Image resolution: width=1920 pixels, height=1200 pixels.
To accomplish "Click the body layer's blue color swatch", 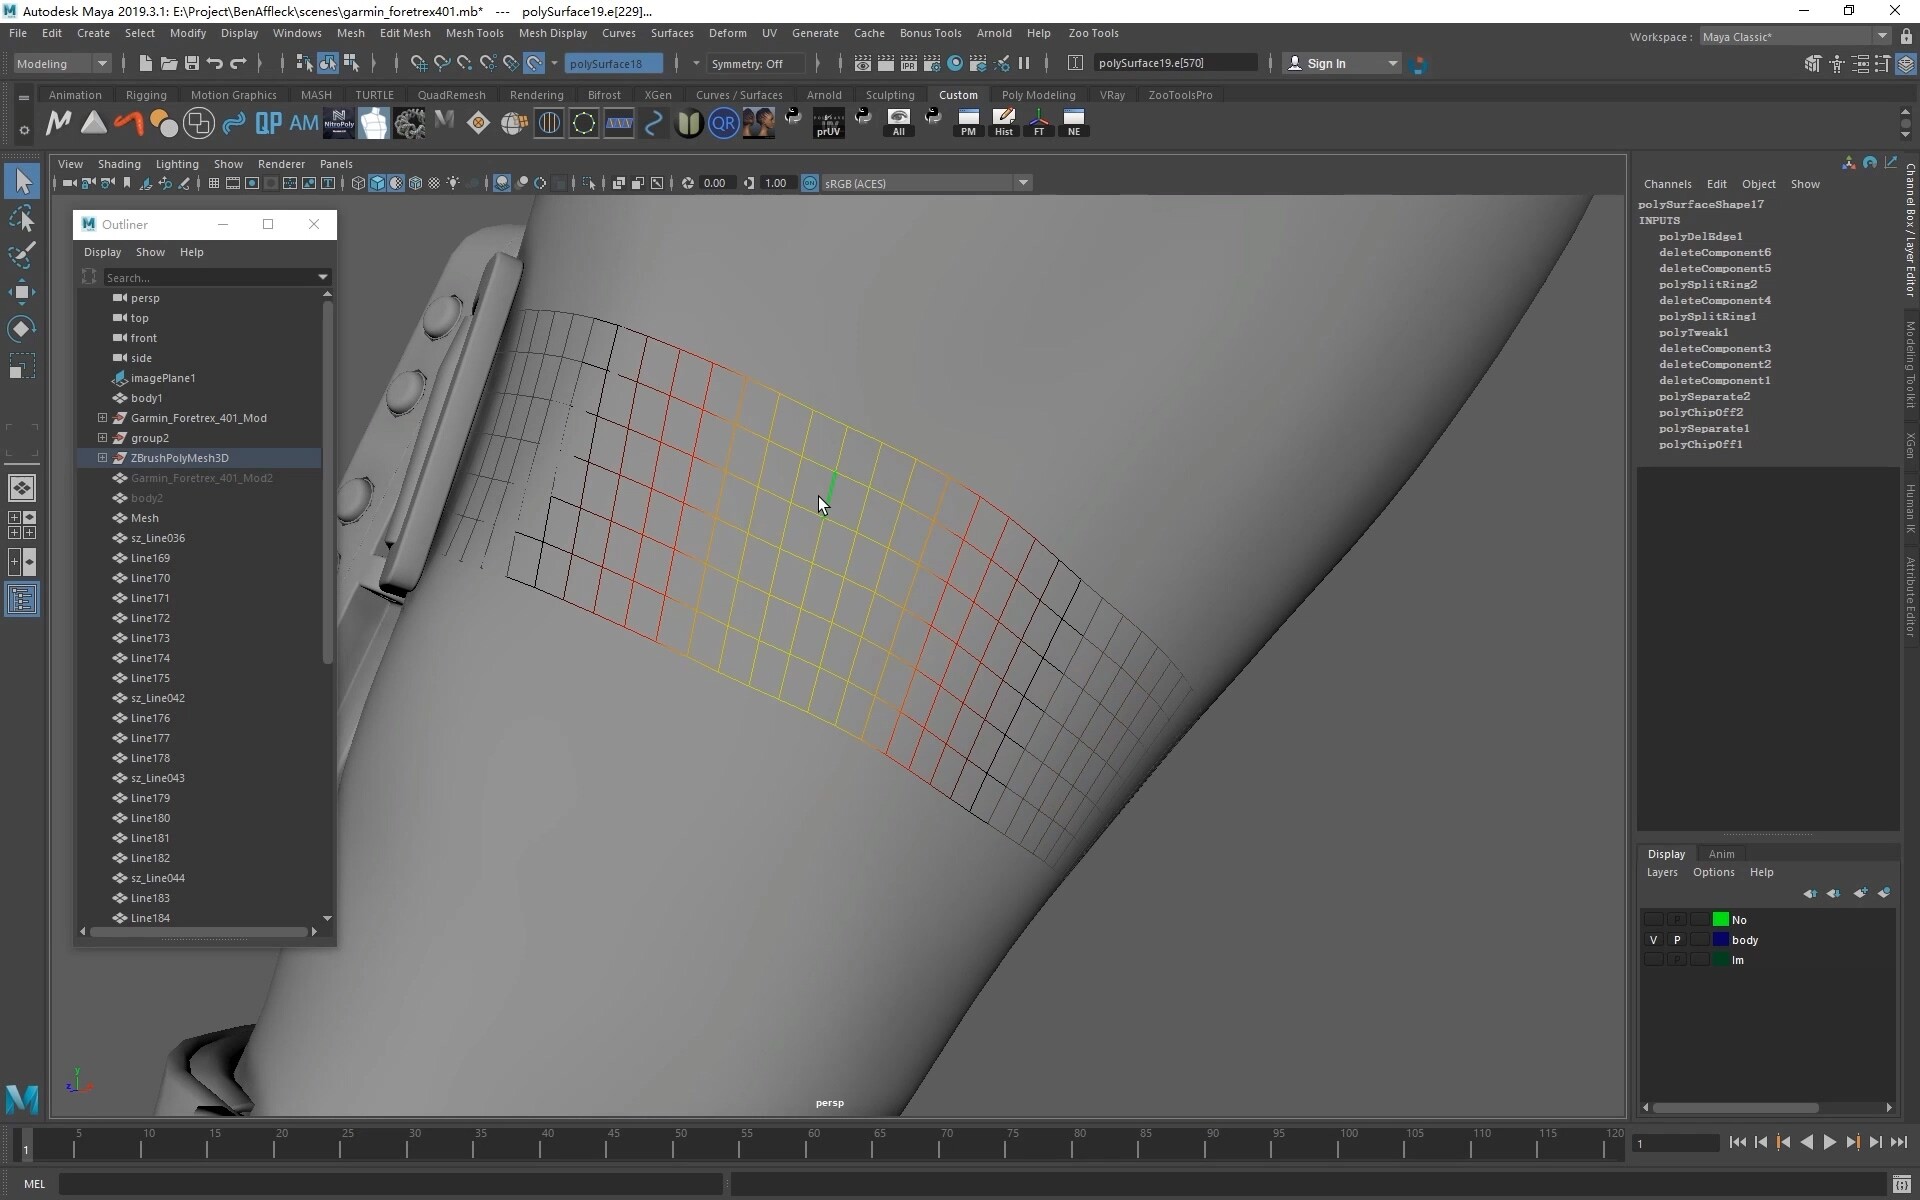I will click(1720, 940).
